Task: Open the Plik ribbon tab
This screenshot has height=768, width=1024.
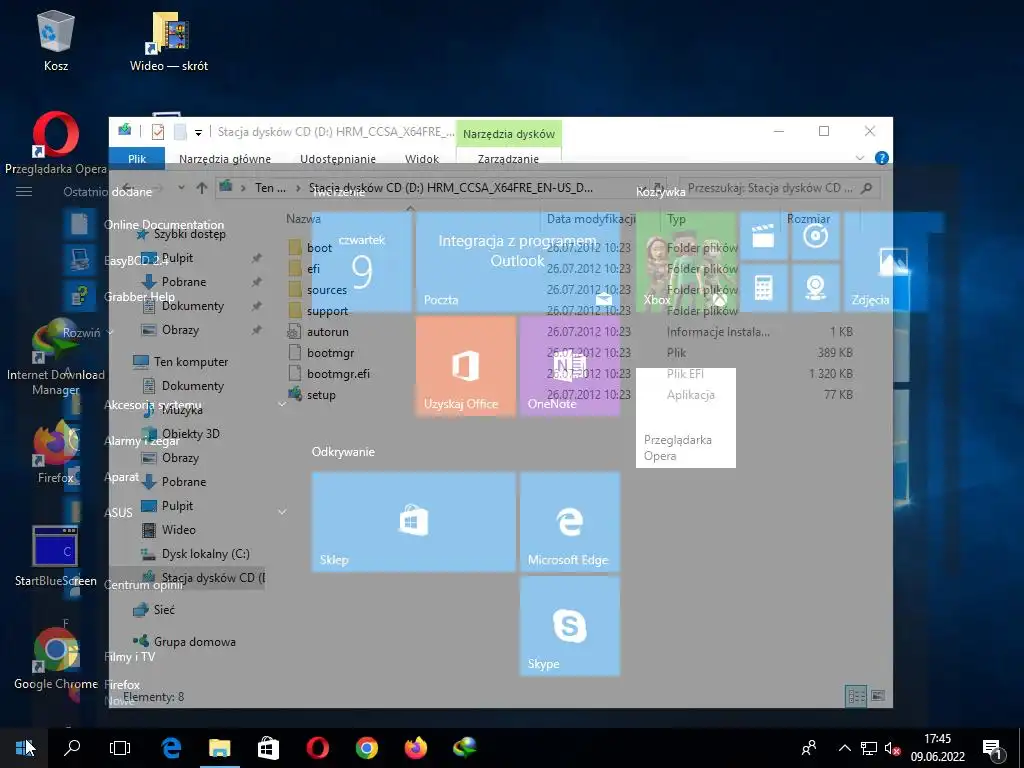Action: [x=137, y=159]
